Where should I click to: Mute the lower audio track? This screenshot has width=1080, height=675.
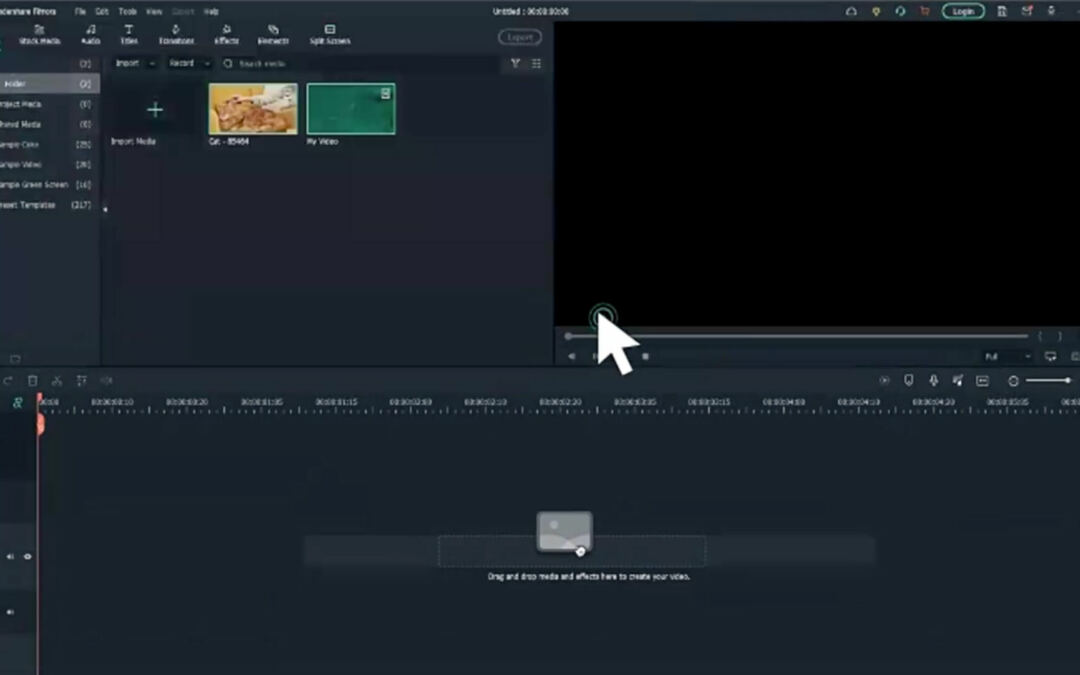pyautogui.click(x=10, y=612)
